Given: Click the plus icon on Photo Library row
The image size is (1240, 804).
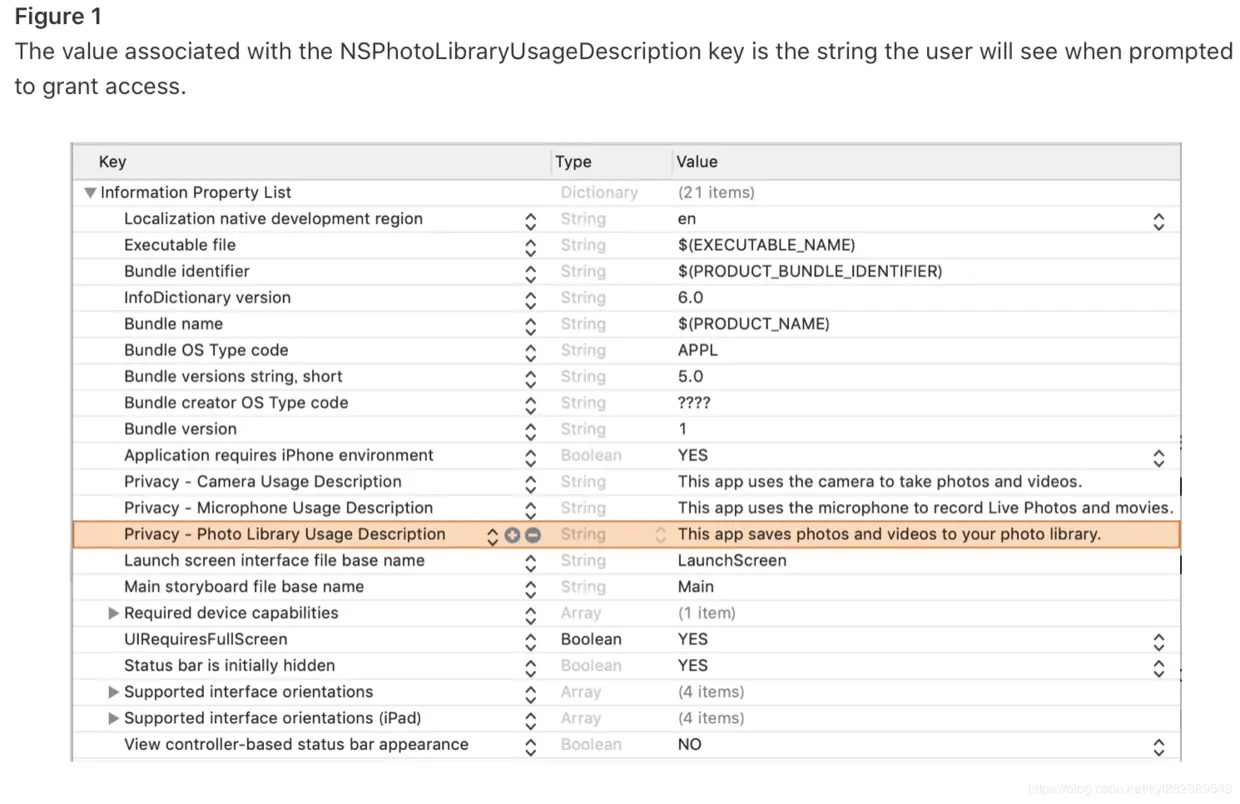Looking at the screenshot, I should click(x=513, y=535).
